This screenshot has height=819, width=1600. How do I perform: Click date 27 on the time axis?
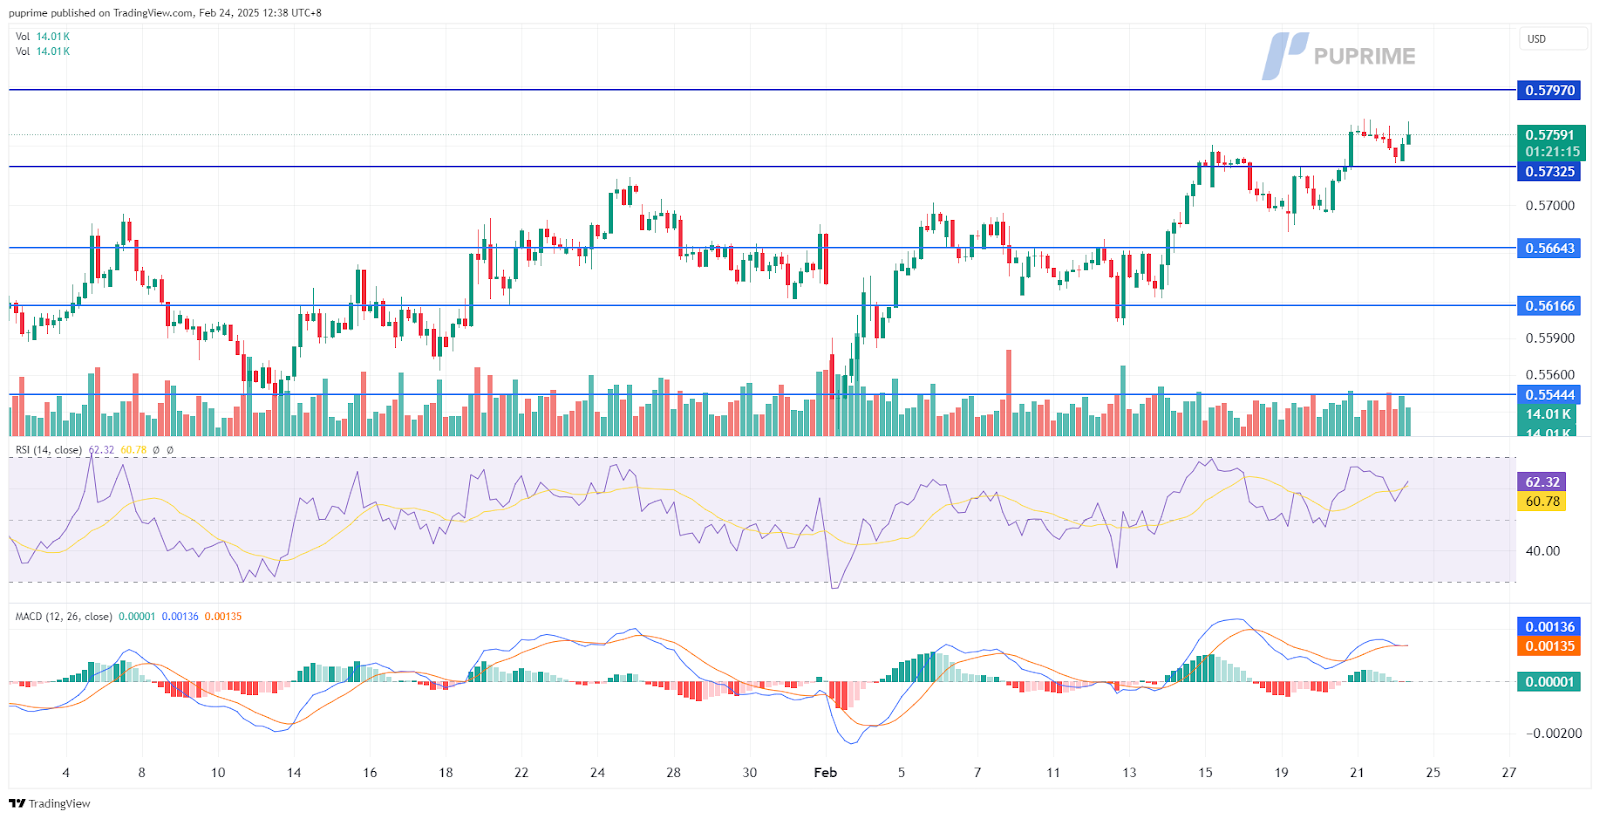[x=1509, y=772]
